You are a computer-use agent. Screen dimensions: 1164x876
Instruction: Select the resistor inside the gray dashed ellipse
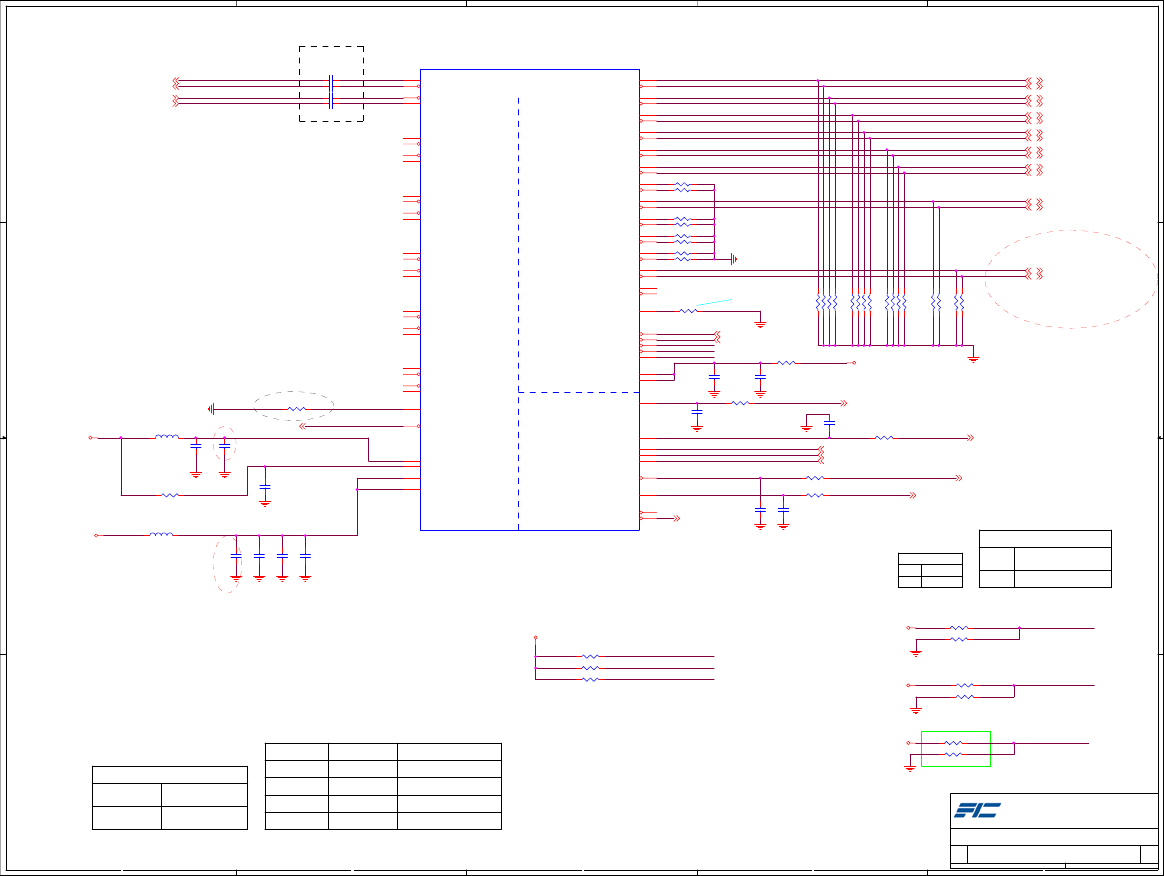[x=296, y=409]
